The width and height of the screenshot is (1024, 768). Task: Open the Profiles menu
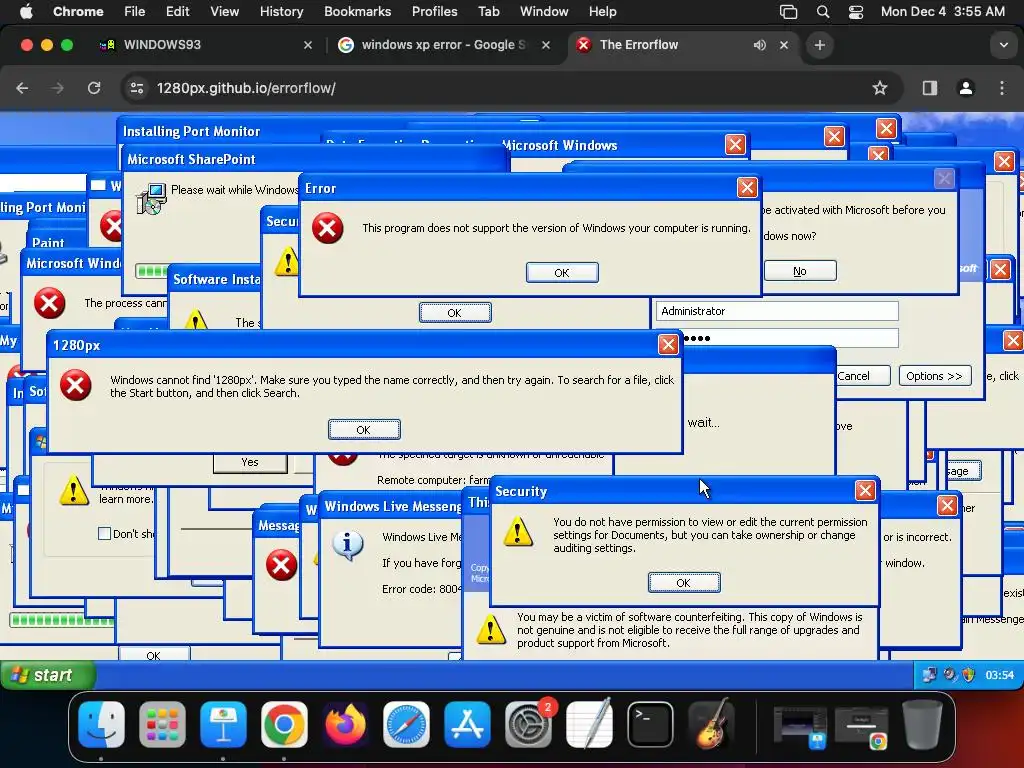pos(434,11)
